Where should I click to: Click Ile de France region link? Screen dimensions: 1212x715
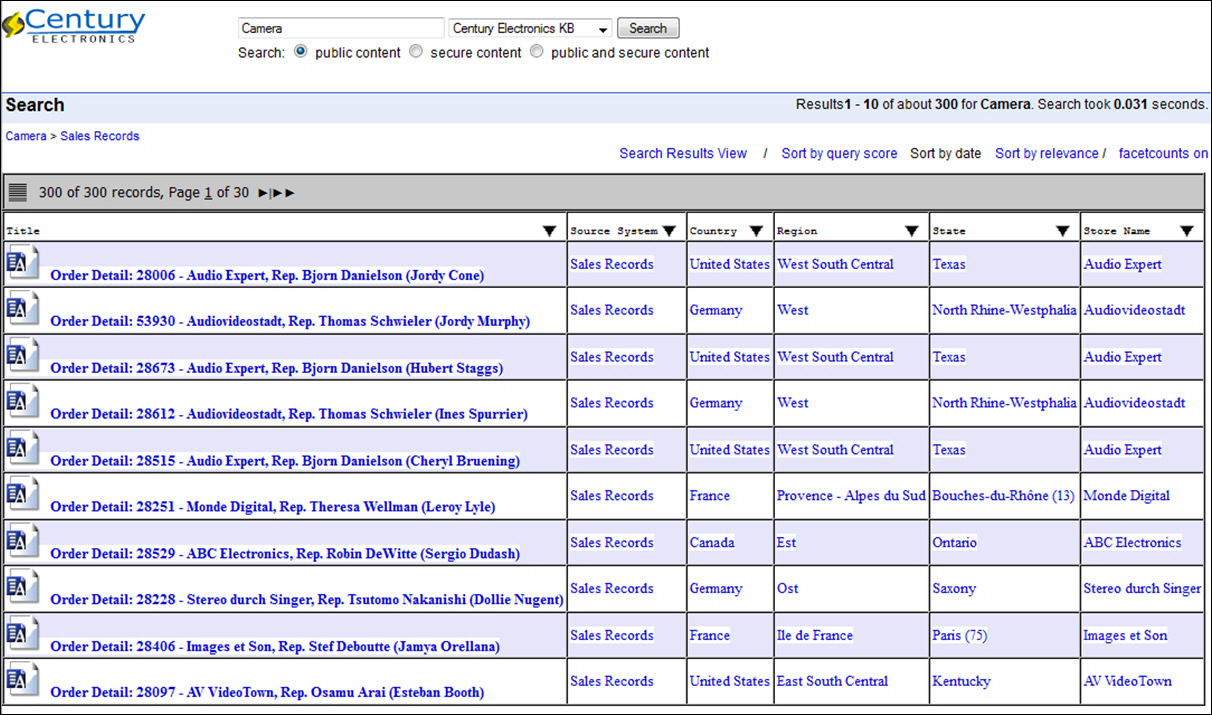tap(815, 635)
